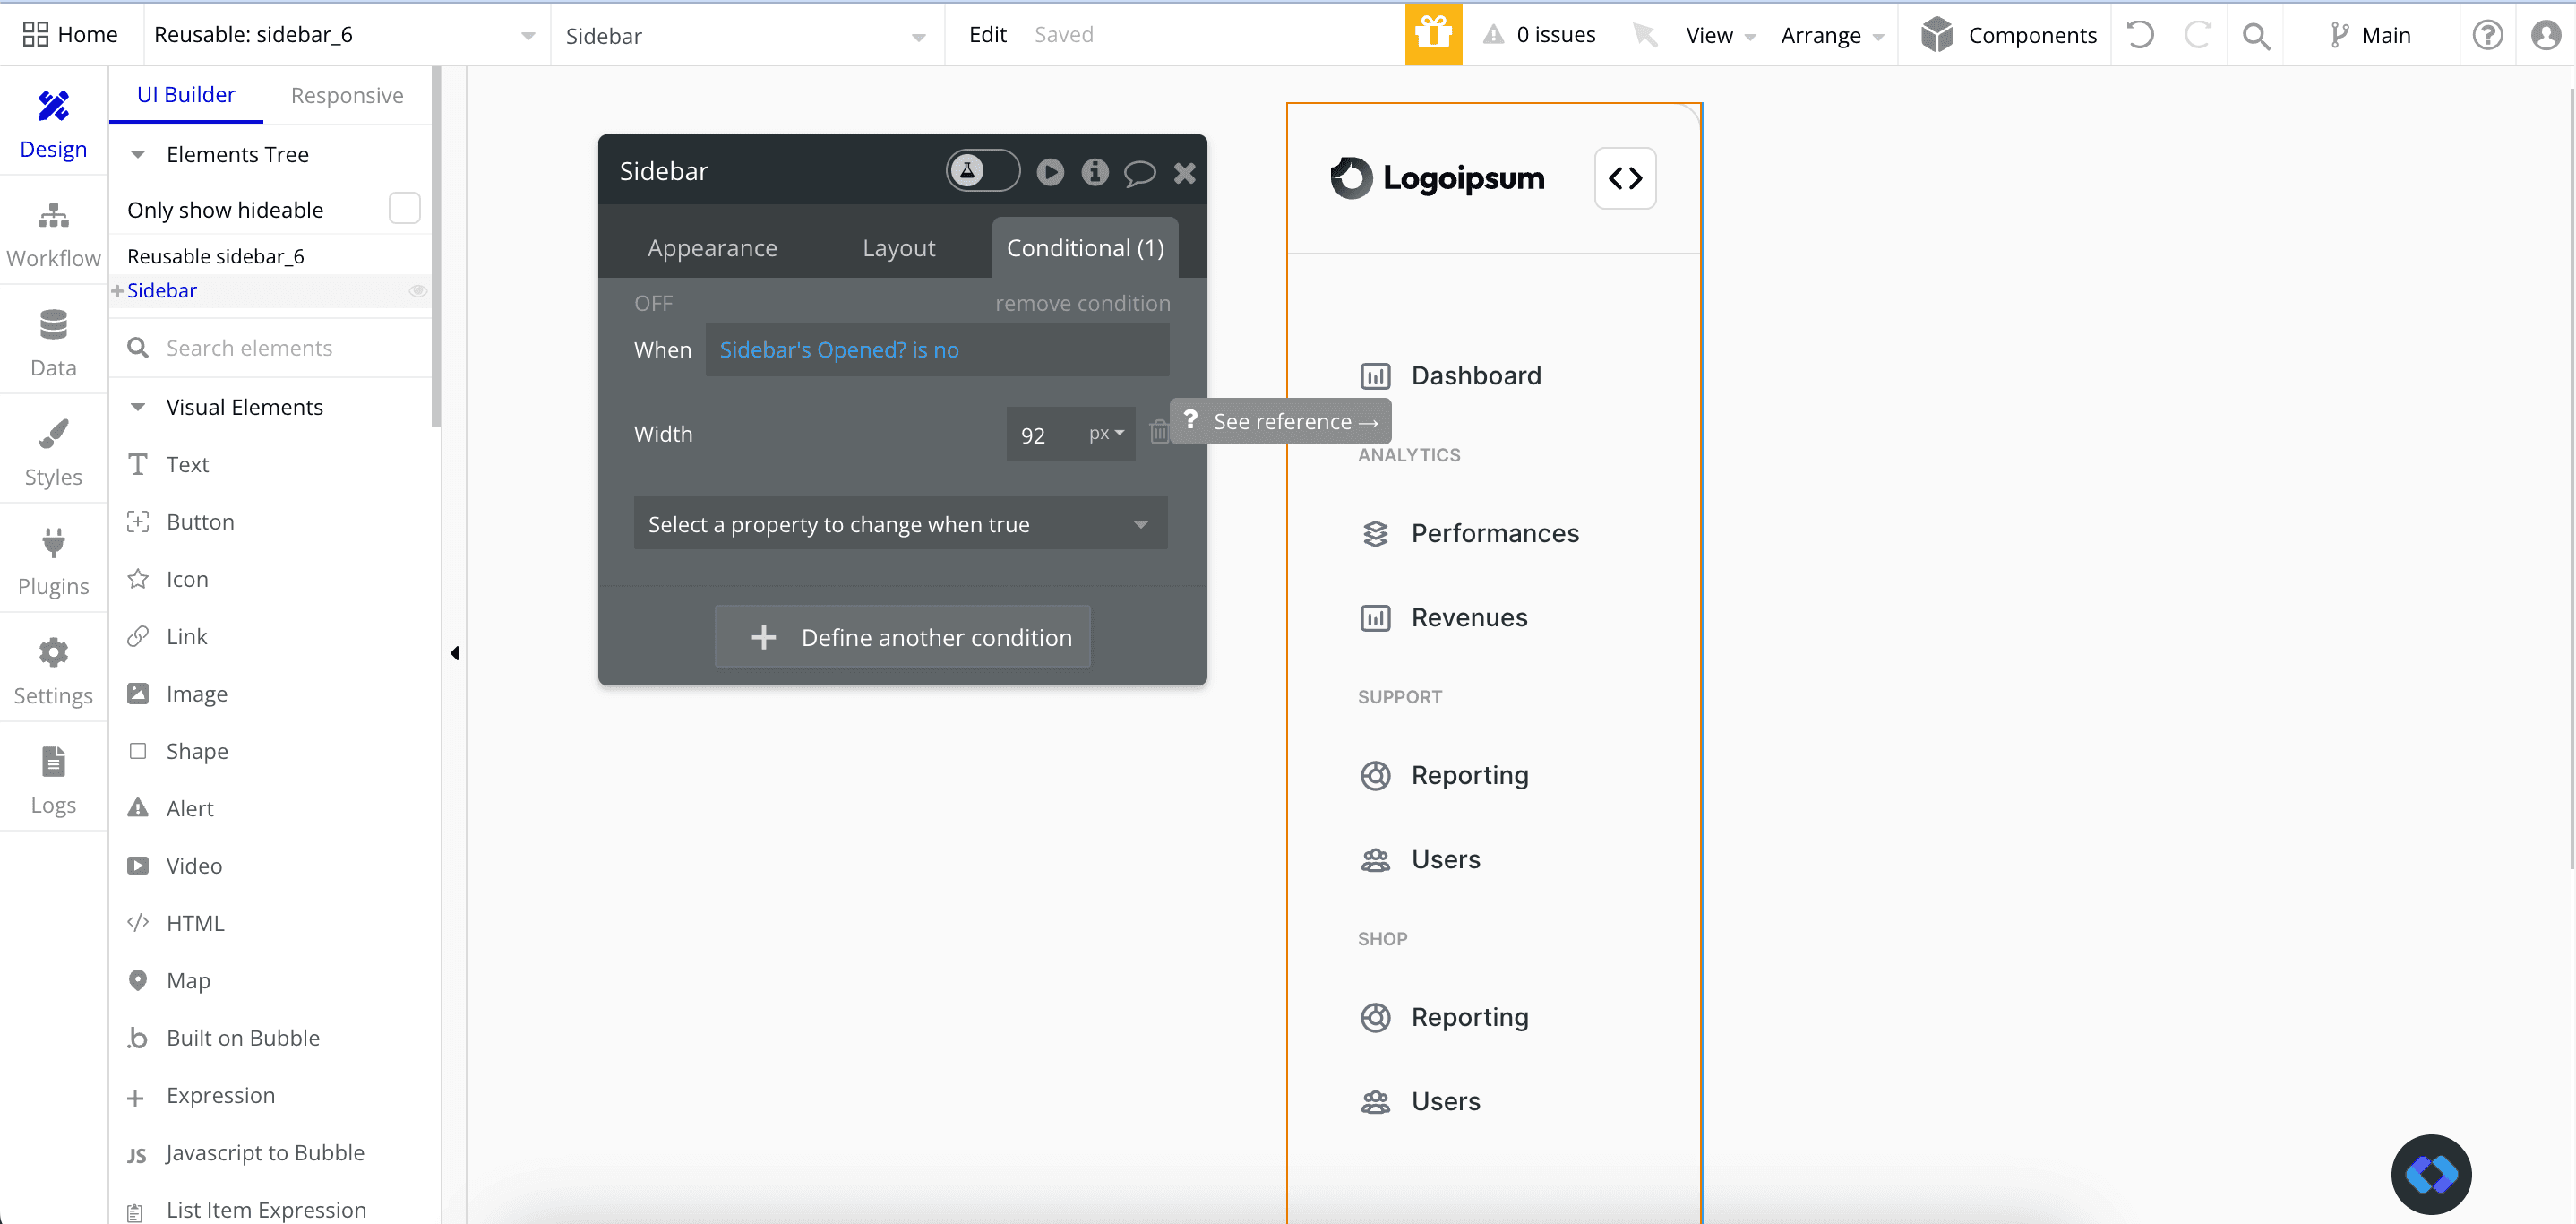The height and width of the screenshot is (1224, 2576).
Task: Click the remove condition link
Action: (x=1082, y=303)
